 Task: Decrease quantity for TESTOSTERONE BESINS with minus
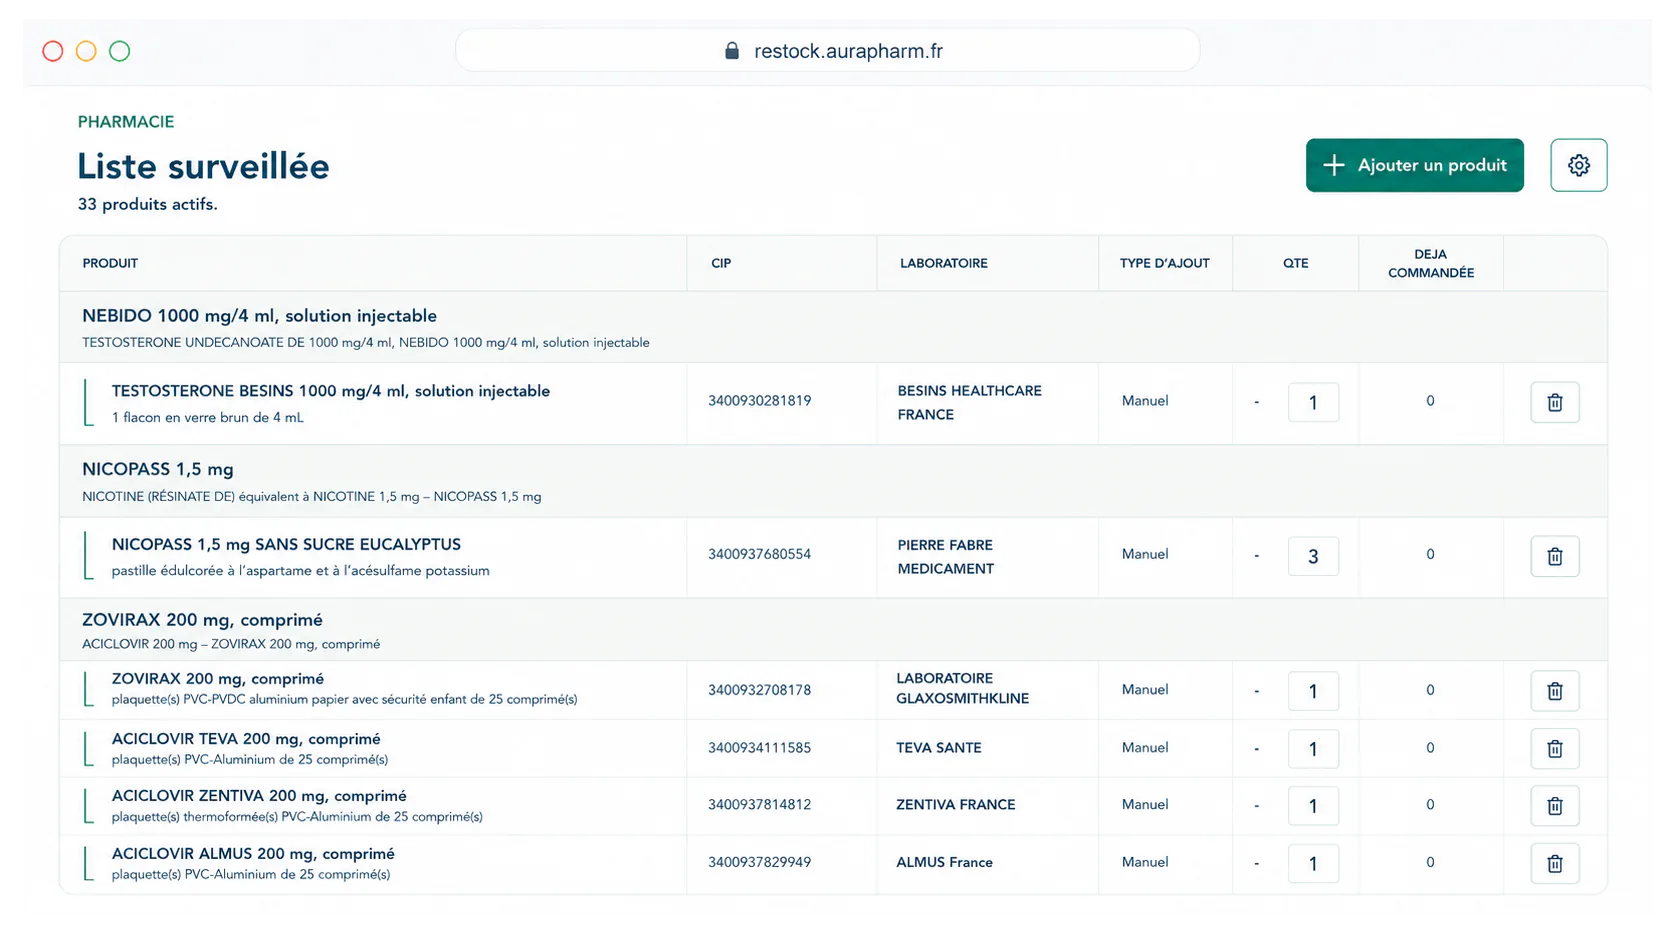point(1256,402)
